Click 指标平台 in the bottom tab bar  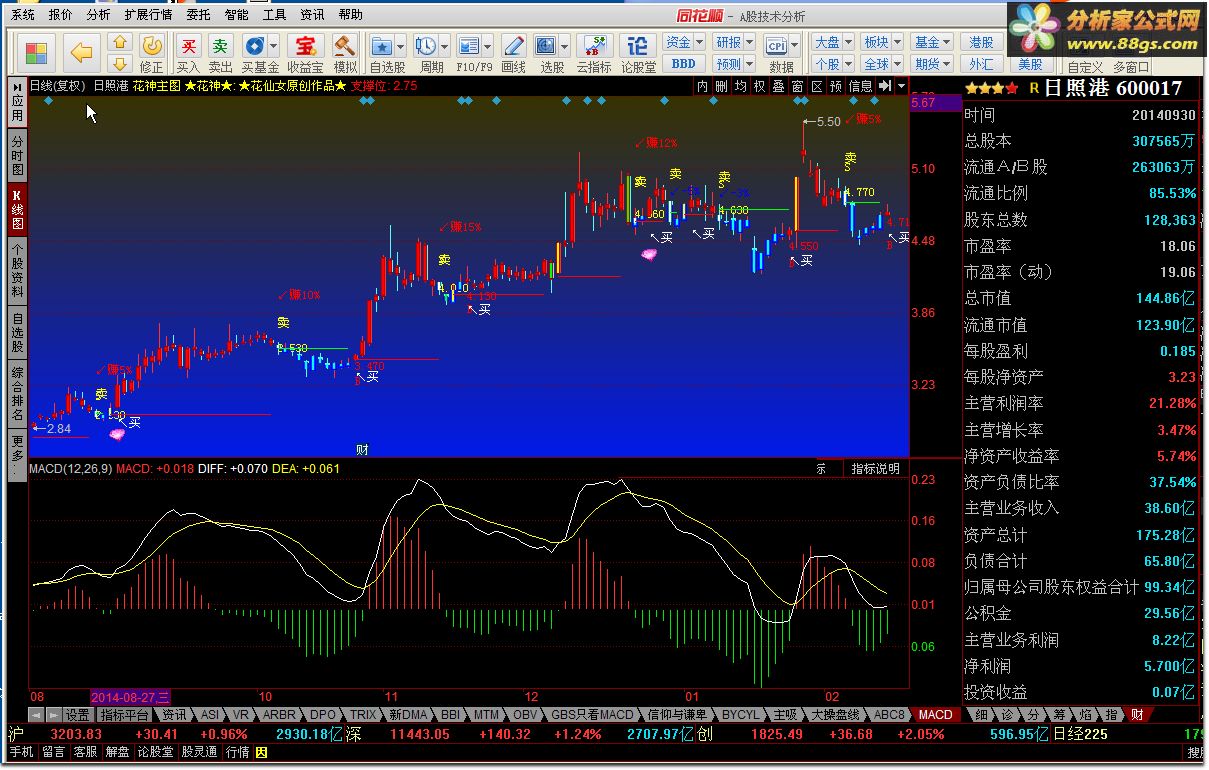(x=124, y=714)
